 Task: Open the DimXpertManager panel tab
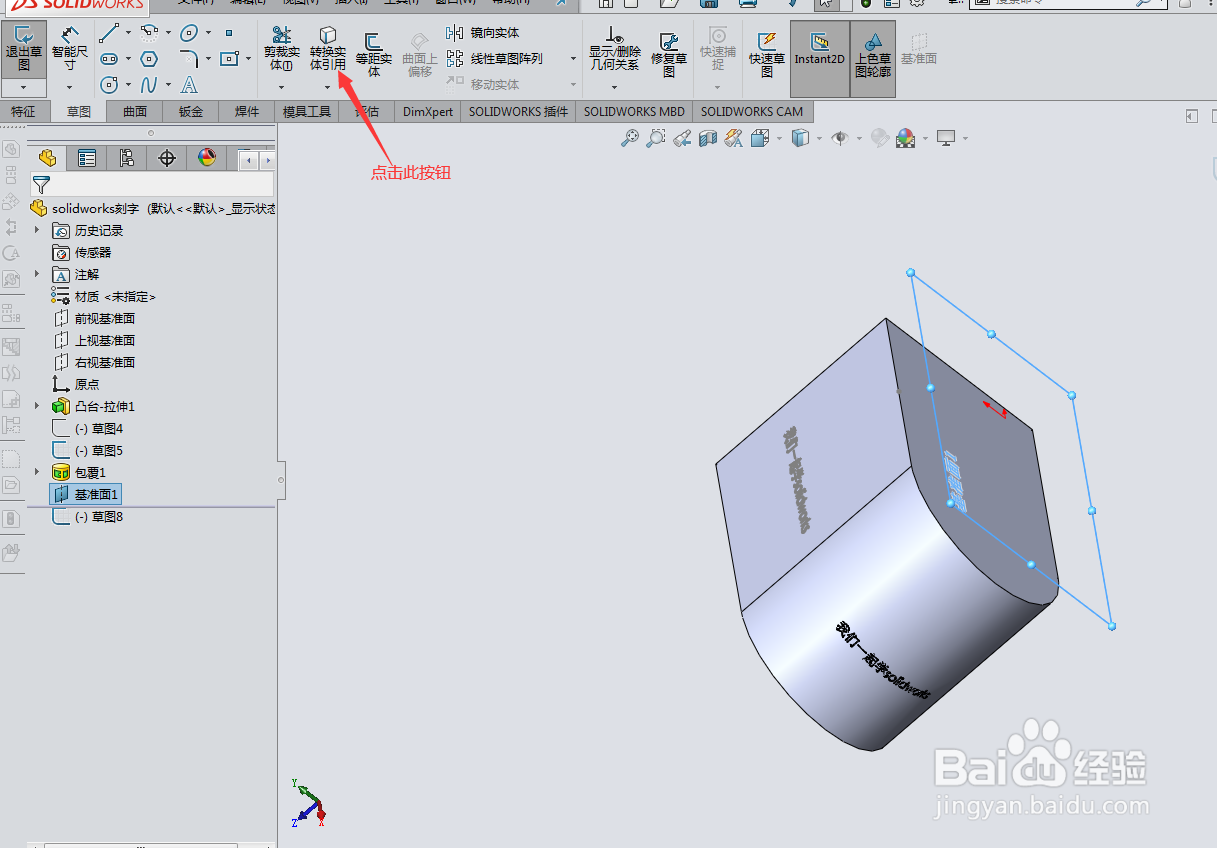pyautogui.click(x=167, y=158)
